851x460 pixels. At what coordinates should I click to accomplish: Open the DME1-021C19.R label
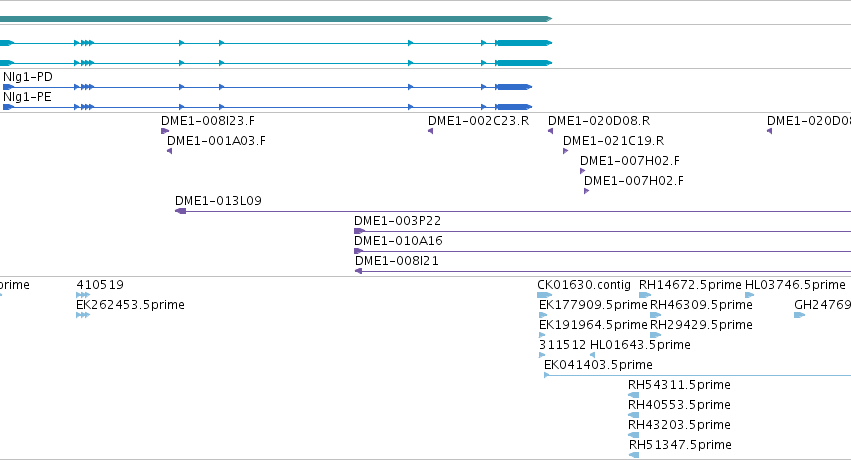[613, 141]
